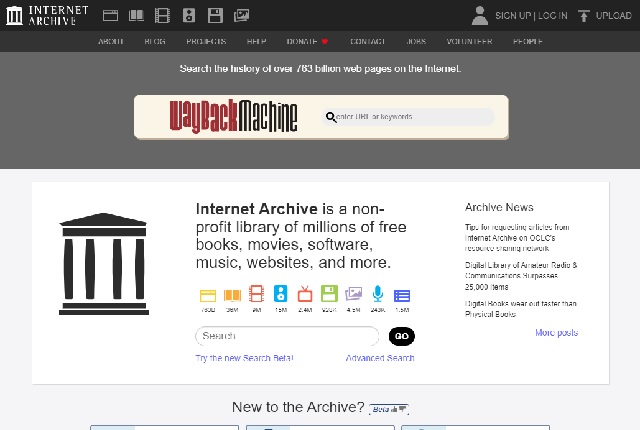This screenshot has height=430, width=640.
Task: Open the Audio (speaker) icon in top bar
Action: (x=189, y=16)
